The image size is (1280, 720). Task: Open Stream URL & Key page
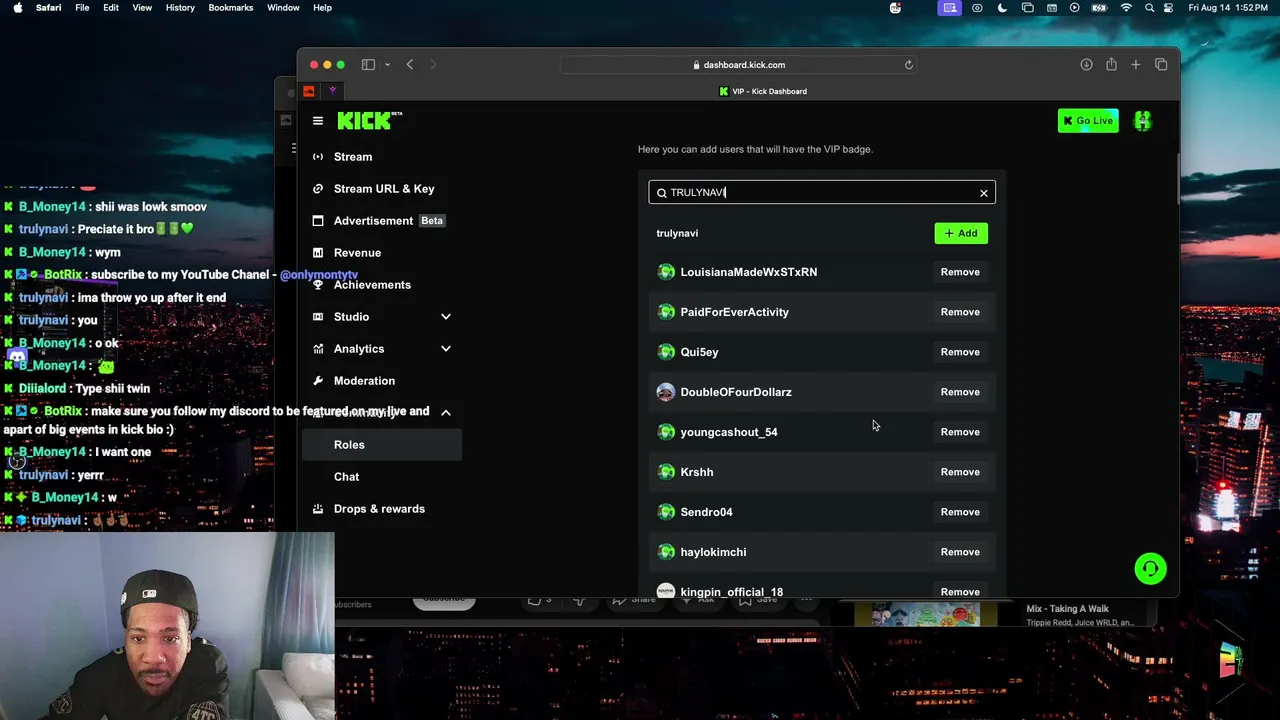(x=384, y=189)
